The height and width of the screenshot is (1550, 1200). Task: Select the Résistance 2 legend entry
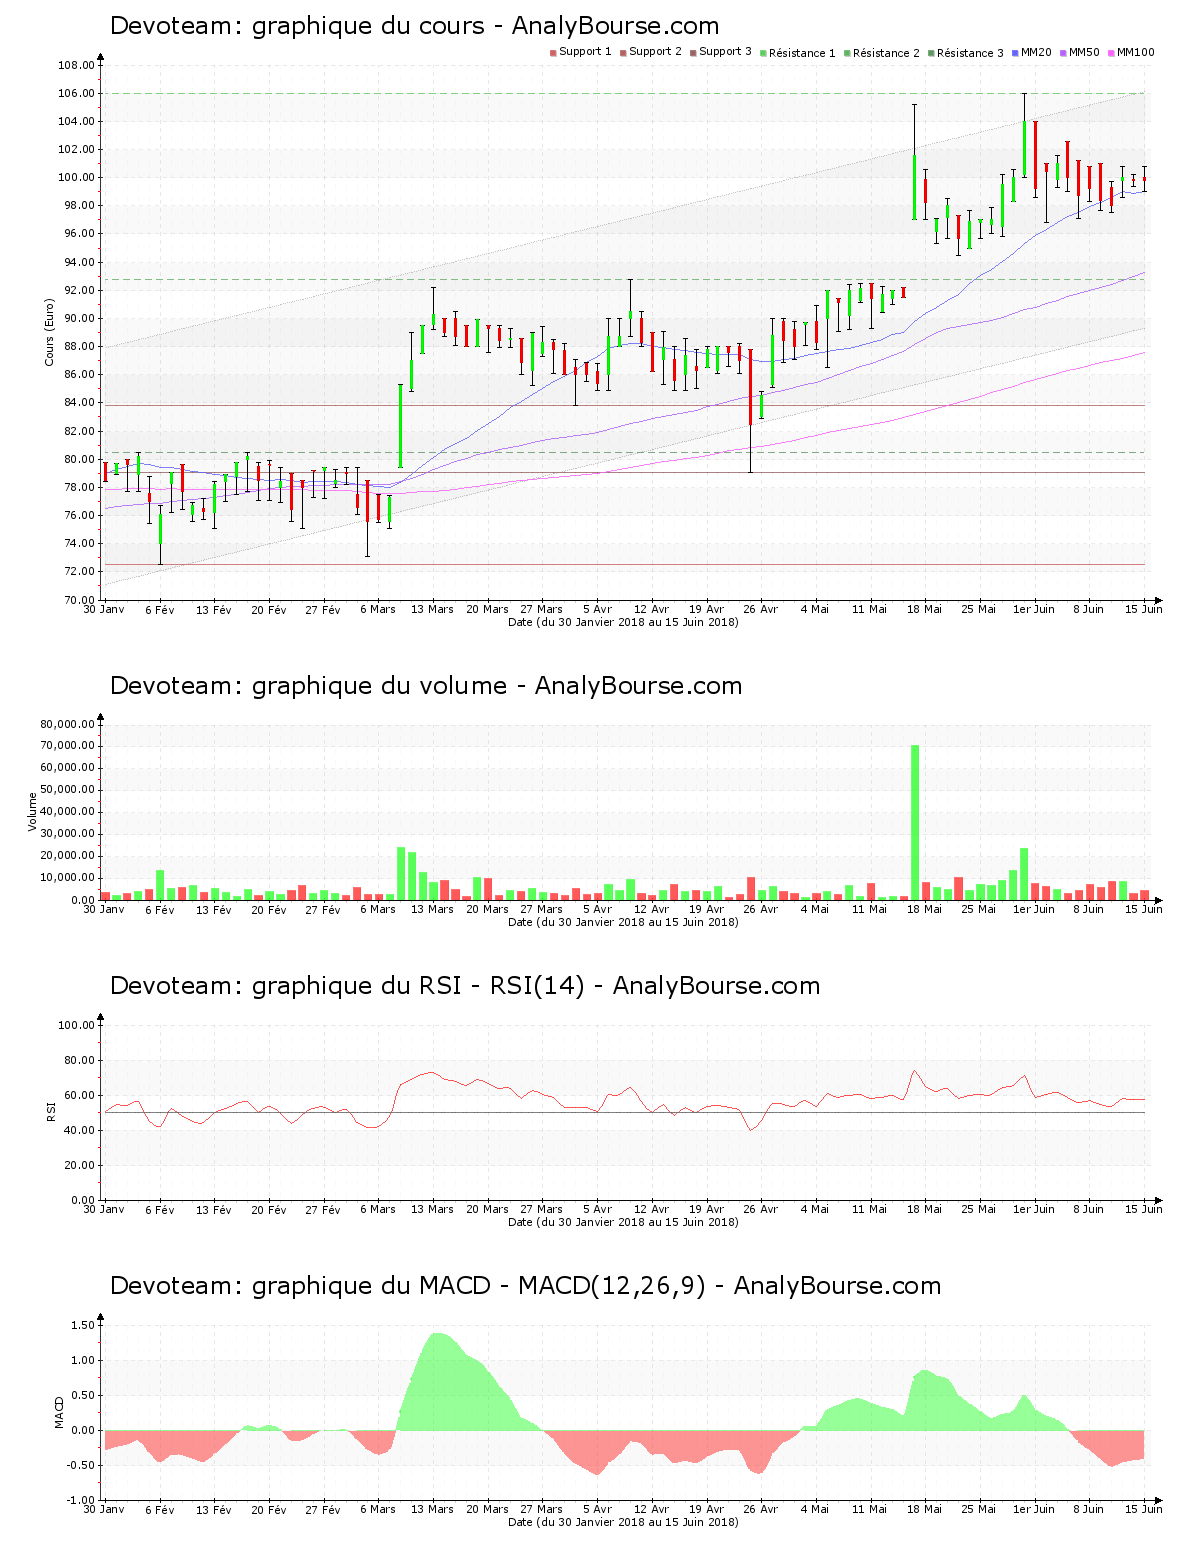pyautogui.click(x=882, y=53)
